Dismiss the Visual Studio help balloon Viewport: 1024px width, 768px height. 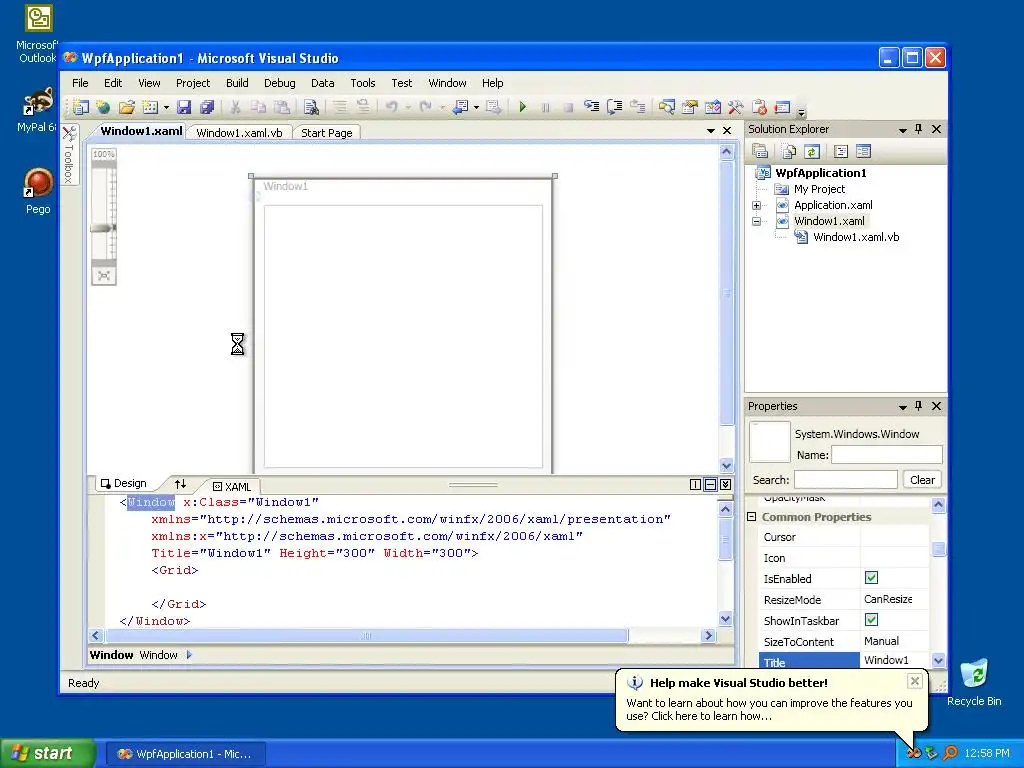pos(914,681)
